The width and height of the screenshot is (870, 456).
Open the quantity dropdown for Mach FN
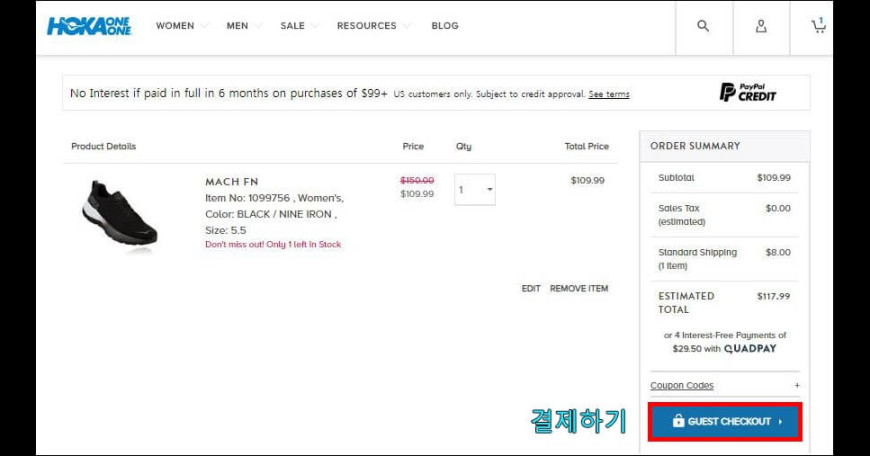pos(475,190)
